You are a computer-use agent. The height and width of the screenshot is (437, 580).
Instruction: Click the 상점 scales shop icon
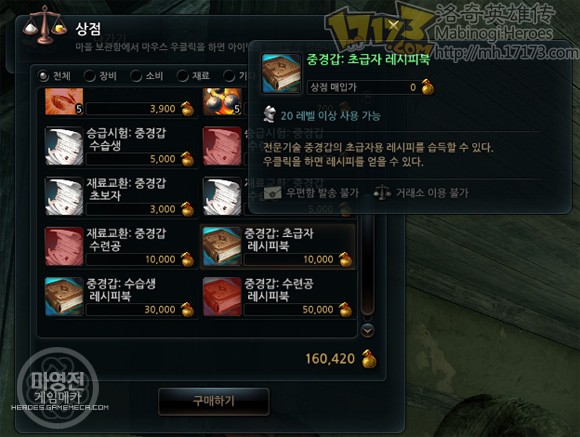pos(44,25)
